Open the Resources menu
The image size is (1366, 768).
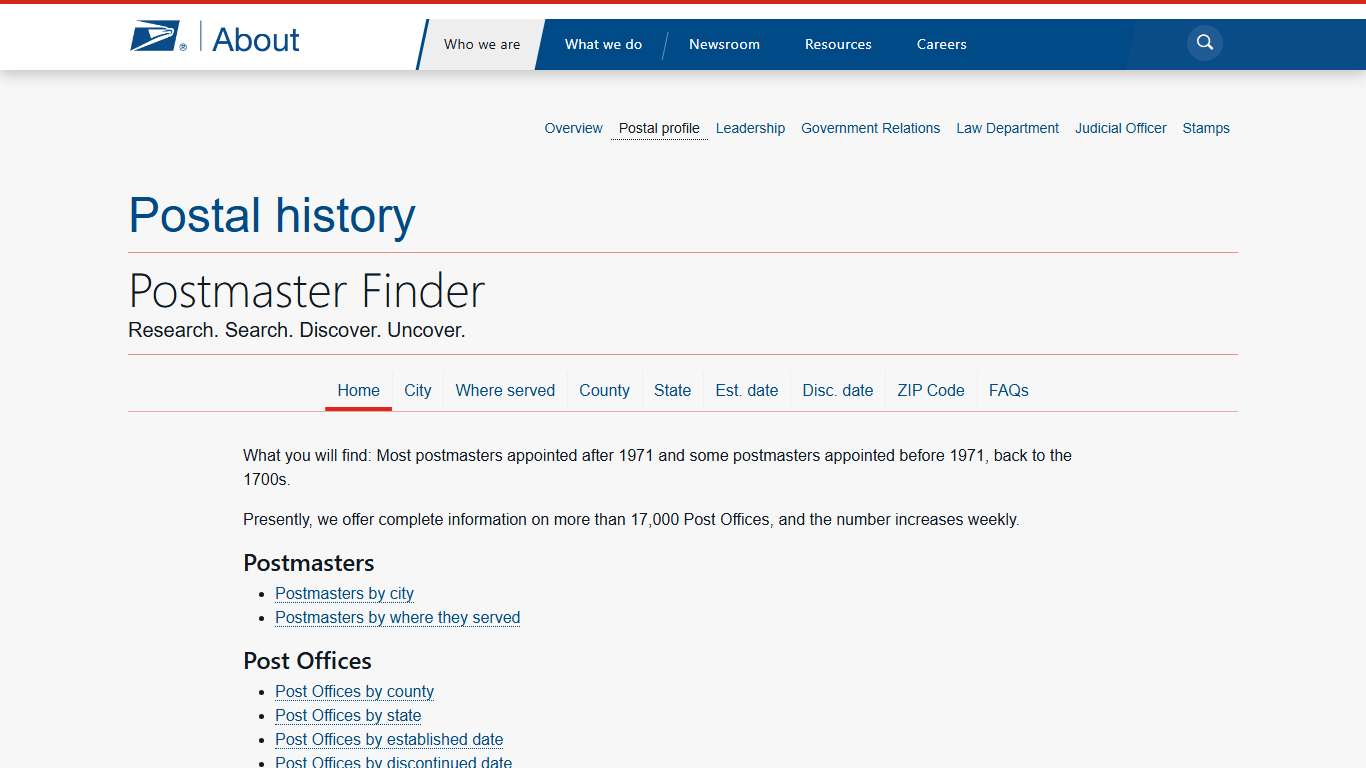click(838, 44)
